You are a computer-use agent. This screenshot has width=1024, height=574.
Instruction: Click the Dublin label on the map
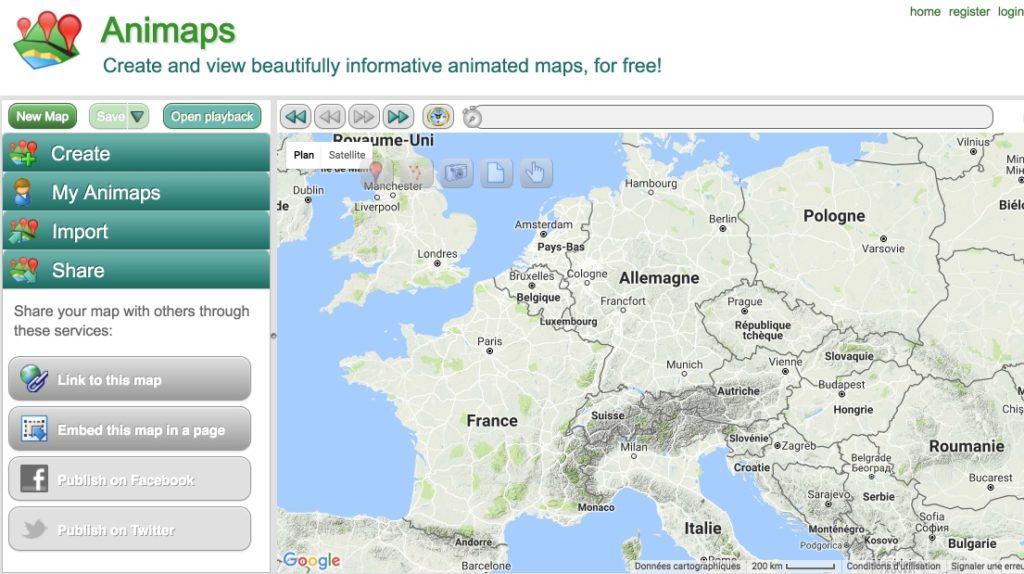pyautogui.click(x=308, y=189)
